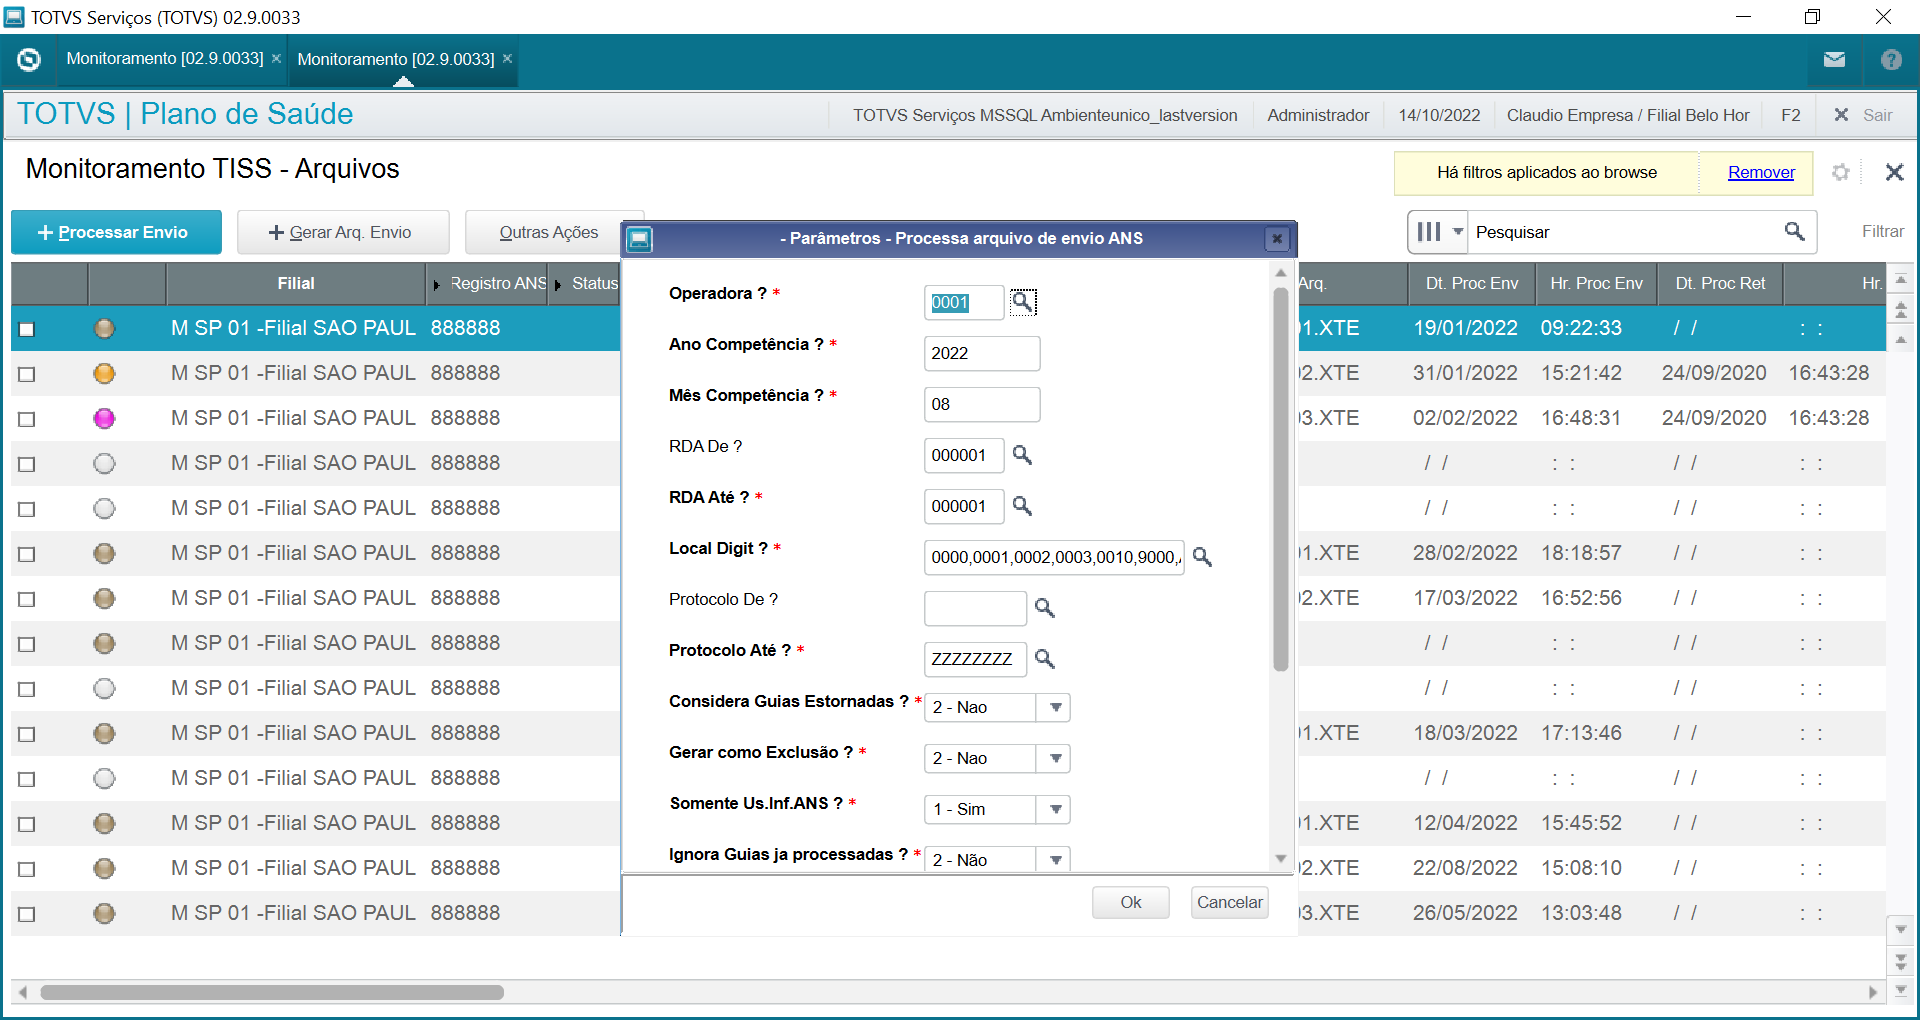Check the box on the 26/05/2022 row

point(27,914)
